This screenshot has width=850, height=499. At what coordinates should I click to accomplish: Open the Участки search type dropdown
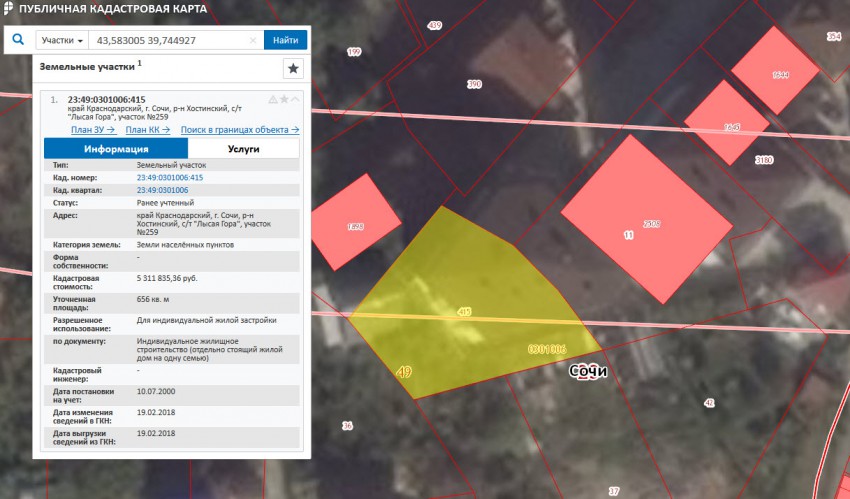point(62,41)
